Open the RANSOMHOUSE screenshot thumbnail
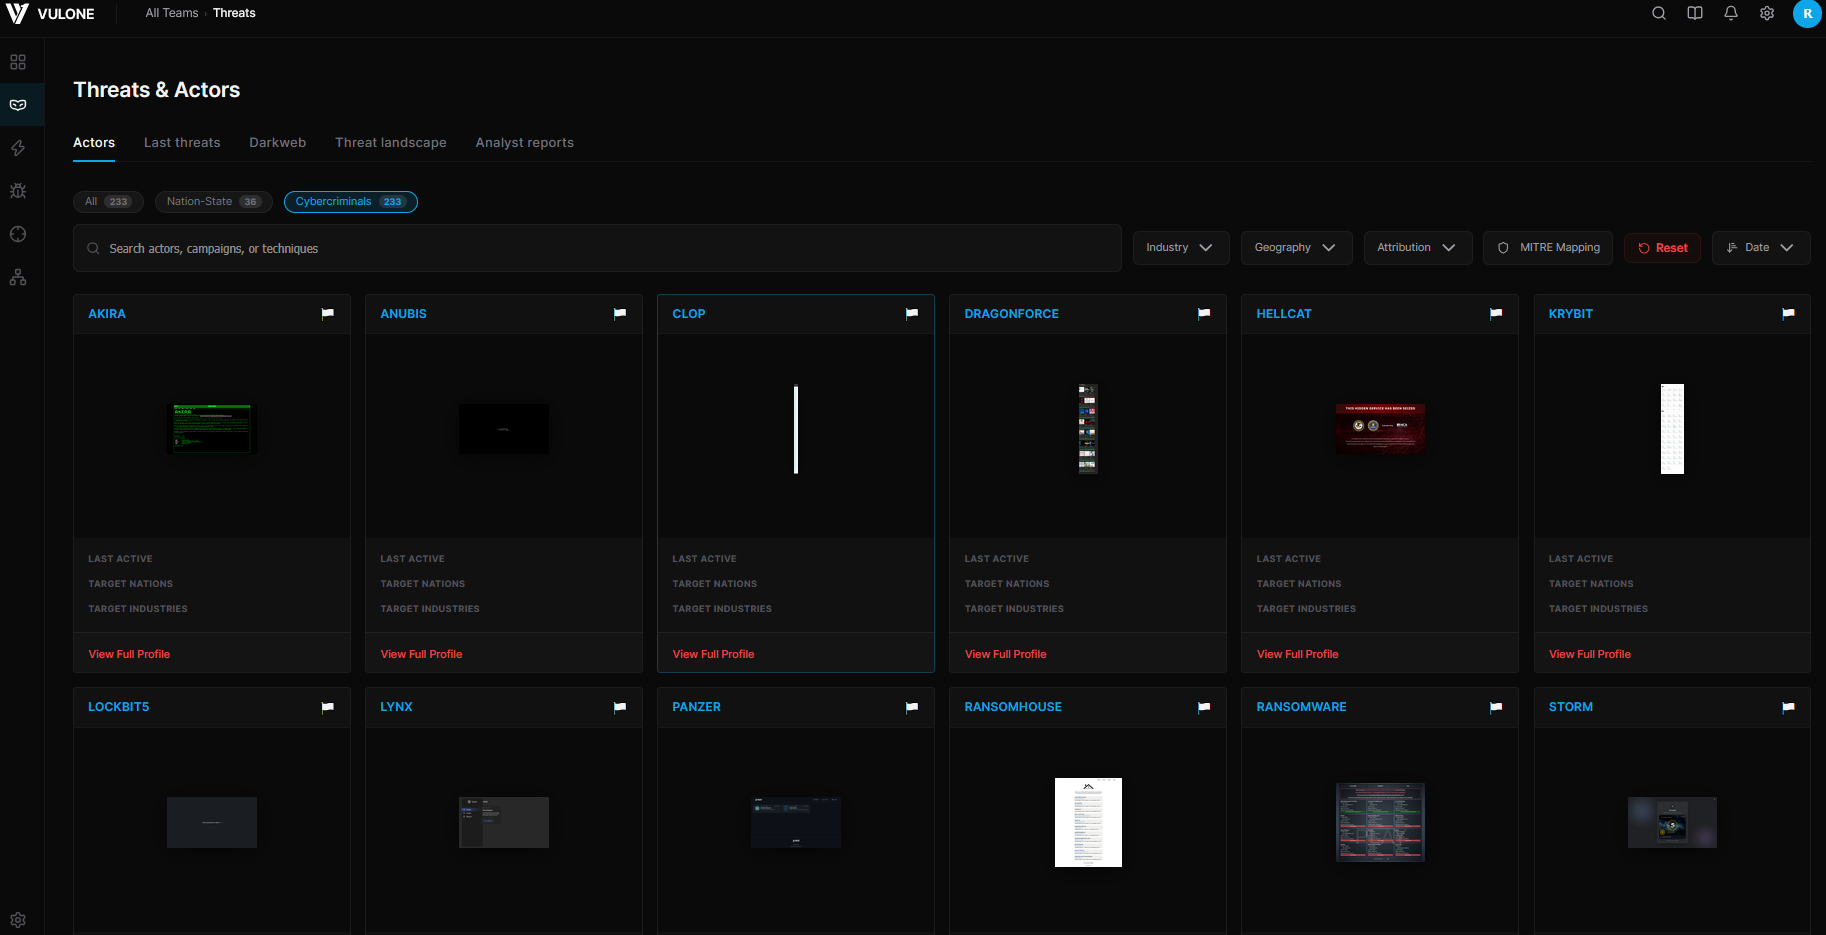1826x935 pixels. (x=1088, y=822)
